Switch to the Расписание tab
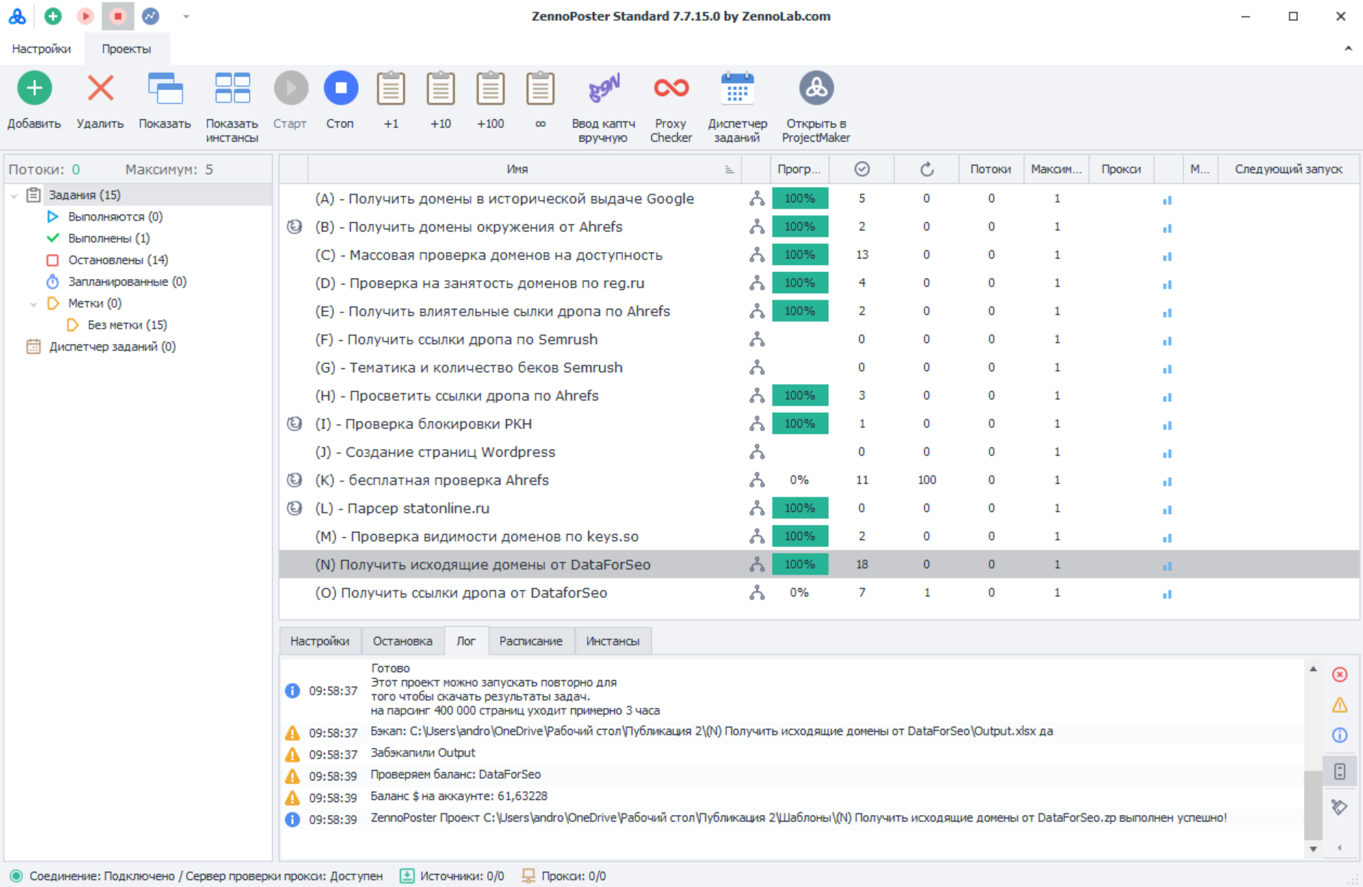 [x=531, y=641]
